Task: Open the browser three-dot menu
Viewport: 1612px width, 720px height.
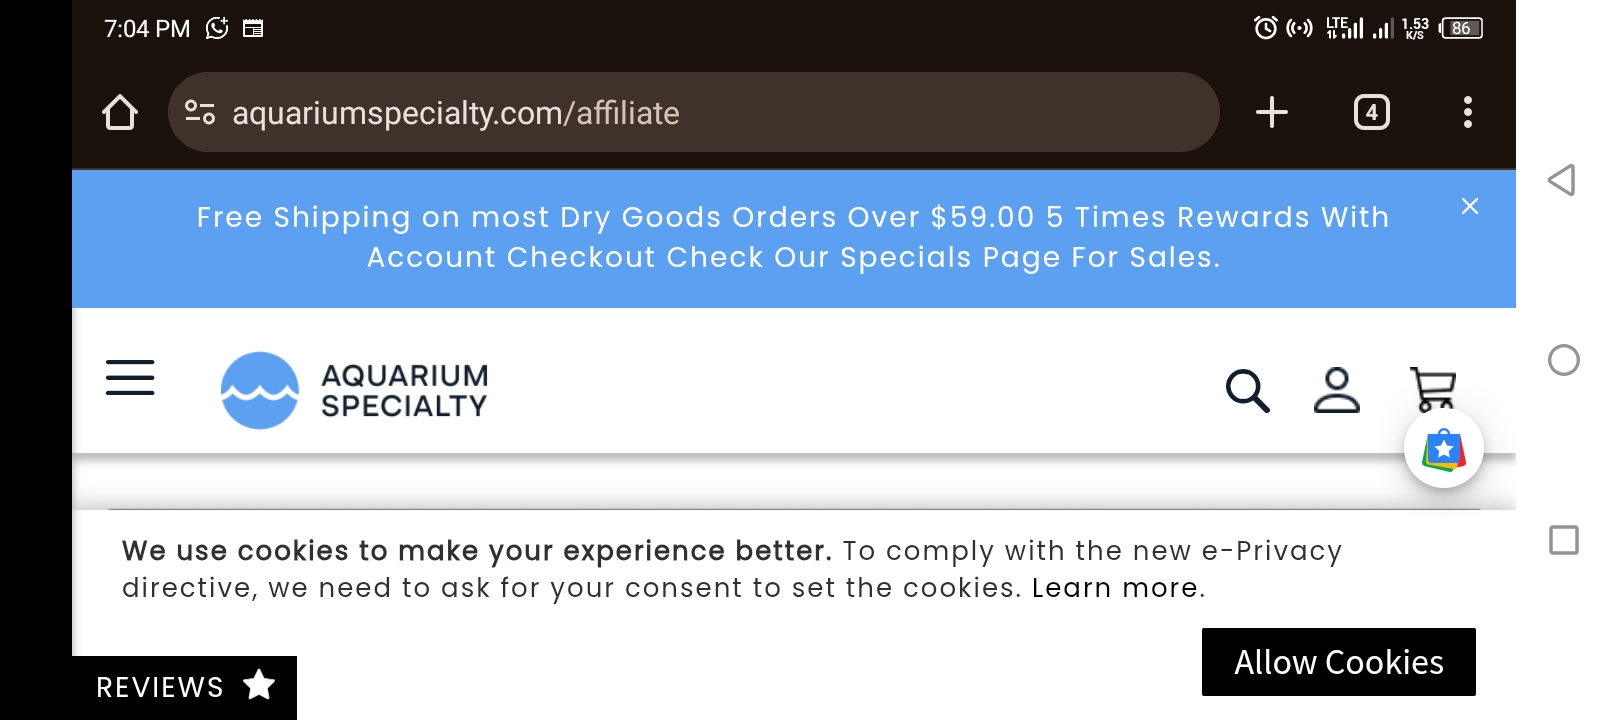Action: tap(1468, 112)
